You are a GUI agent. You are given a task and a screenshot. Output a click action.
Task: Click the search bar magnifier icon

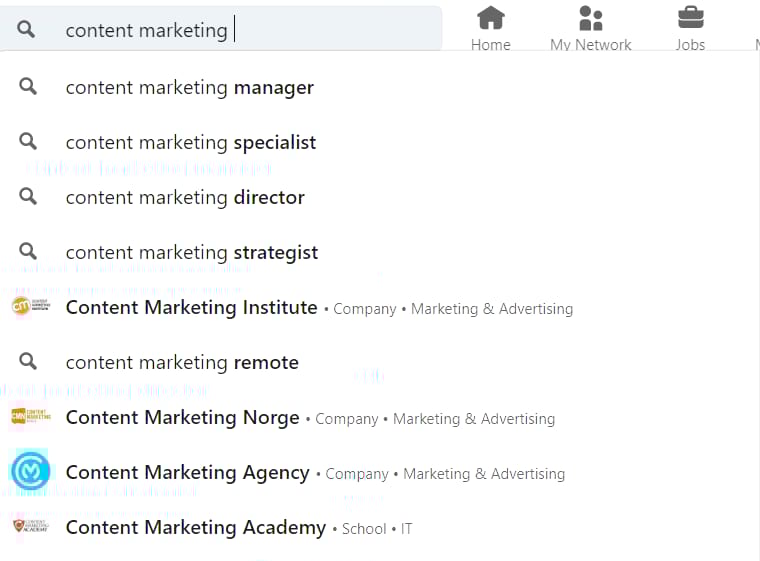(26, 30)
